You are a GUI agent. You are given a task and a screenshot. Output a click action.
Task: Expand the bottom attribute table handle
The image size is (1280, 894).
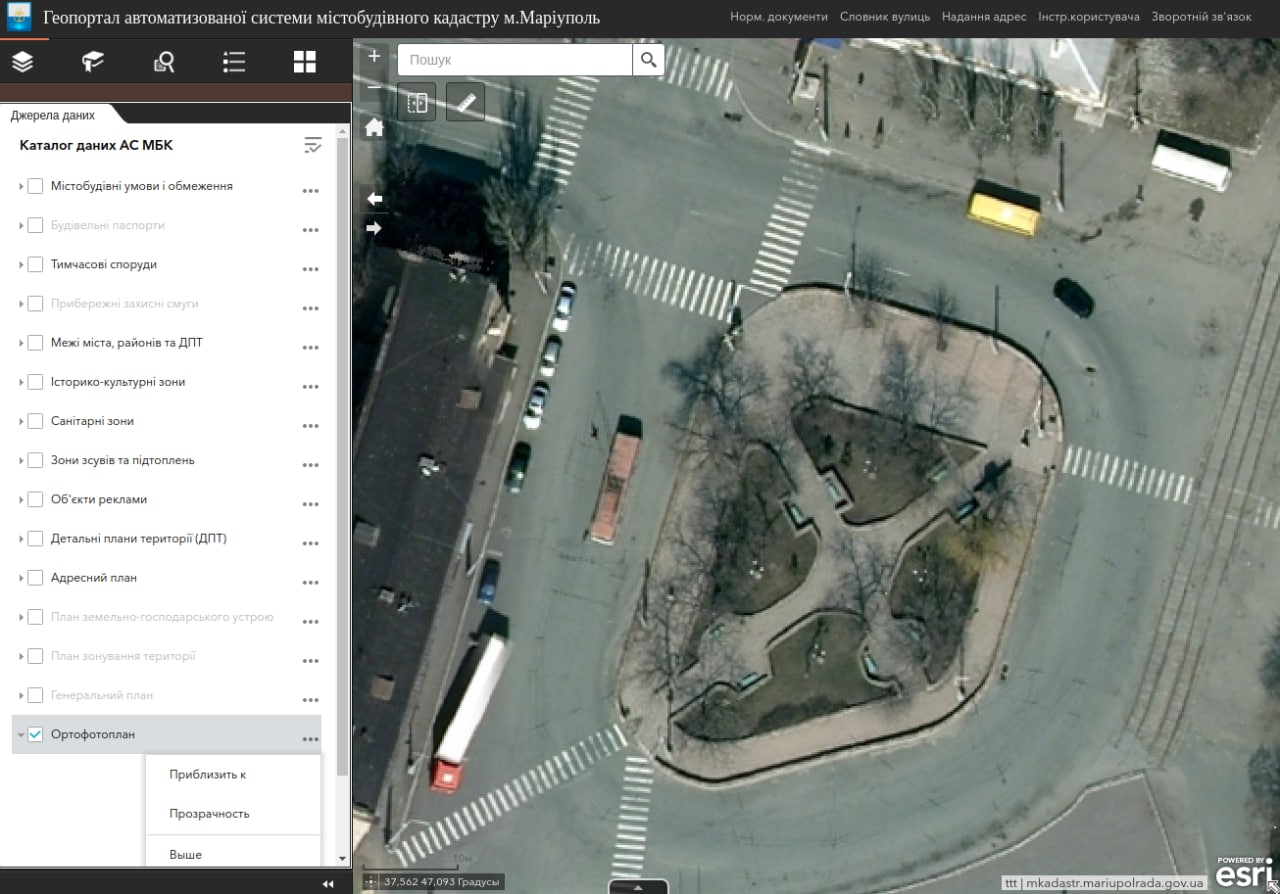(x=638, y=887)
